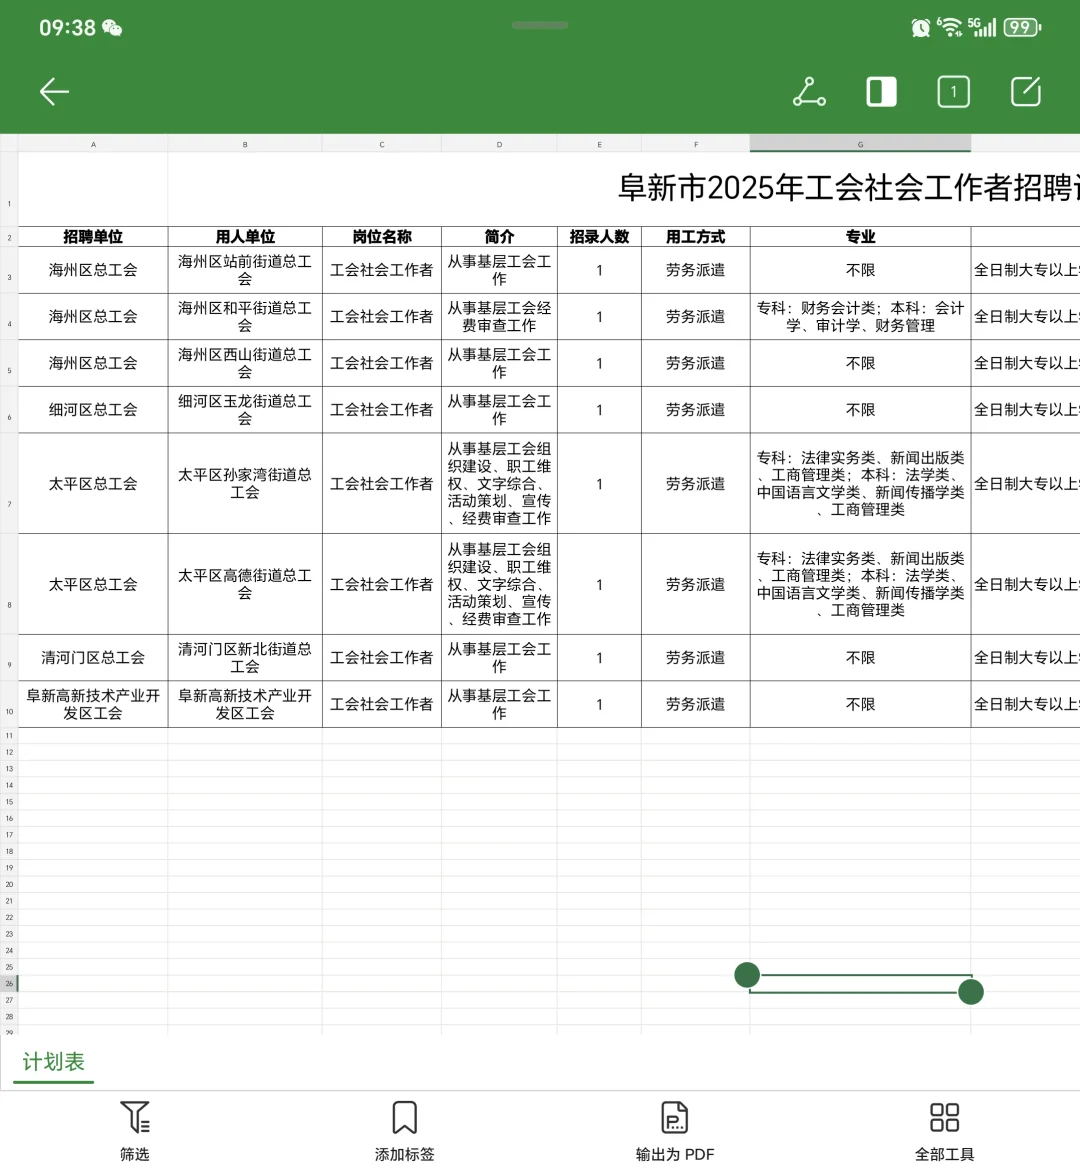Image resolution: width=1080 pixels, height=1174 pixels.
Task: Tap the lower-right green selection handle
Action: point(971,992)
